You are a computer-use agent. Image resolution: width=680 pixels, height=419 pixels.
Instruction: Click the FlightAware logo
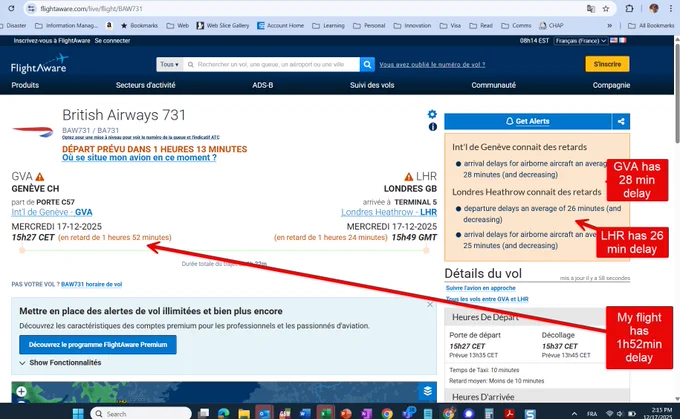pyautogui.click(x=39, y=64)
